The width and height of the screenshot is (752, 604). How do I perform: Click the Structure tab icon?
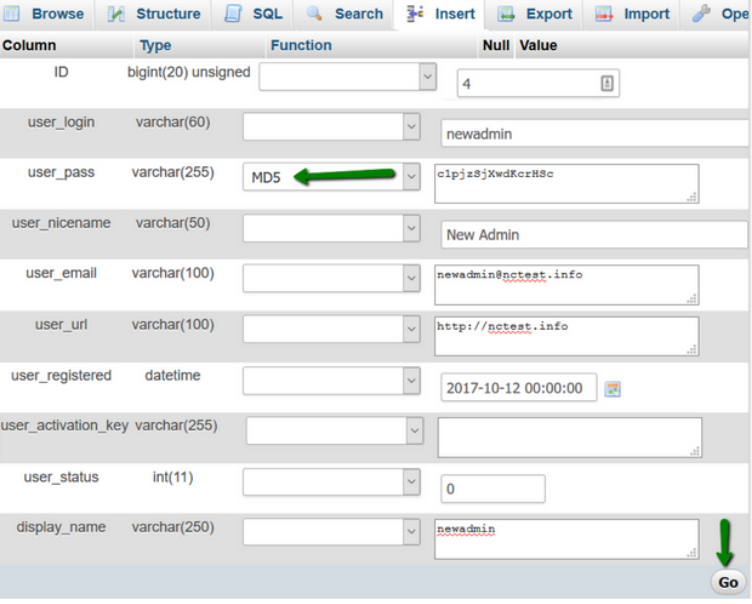116,14
